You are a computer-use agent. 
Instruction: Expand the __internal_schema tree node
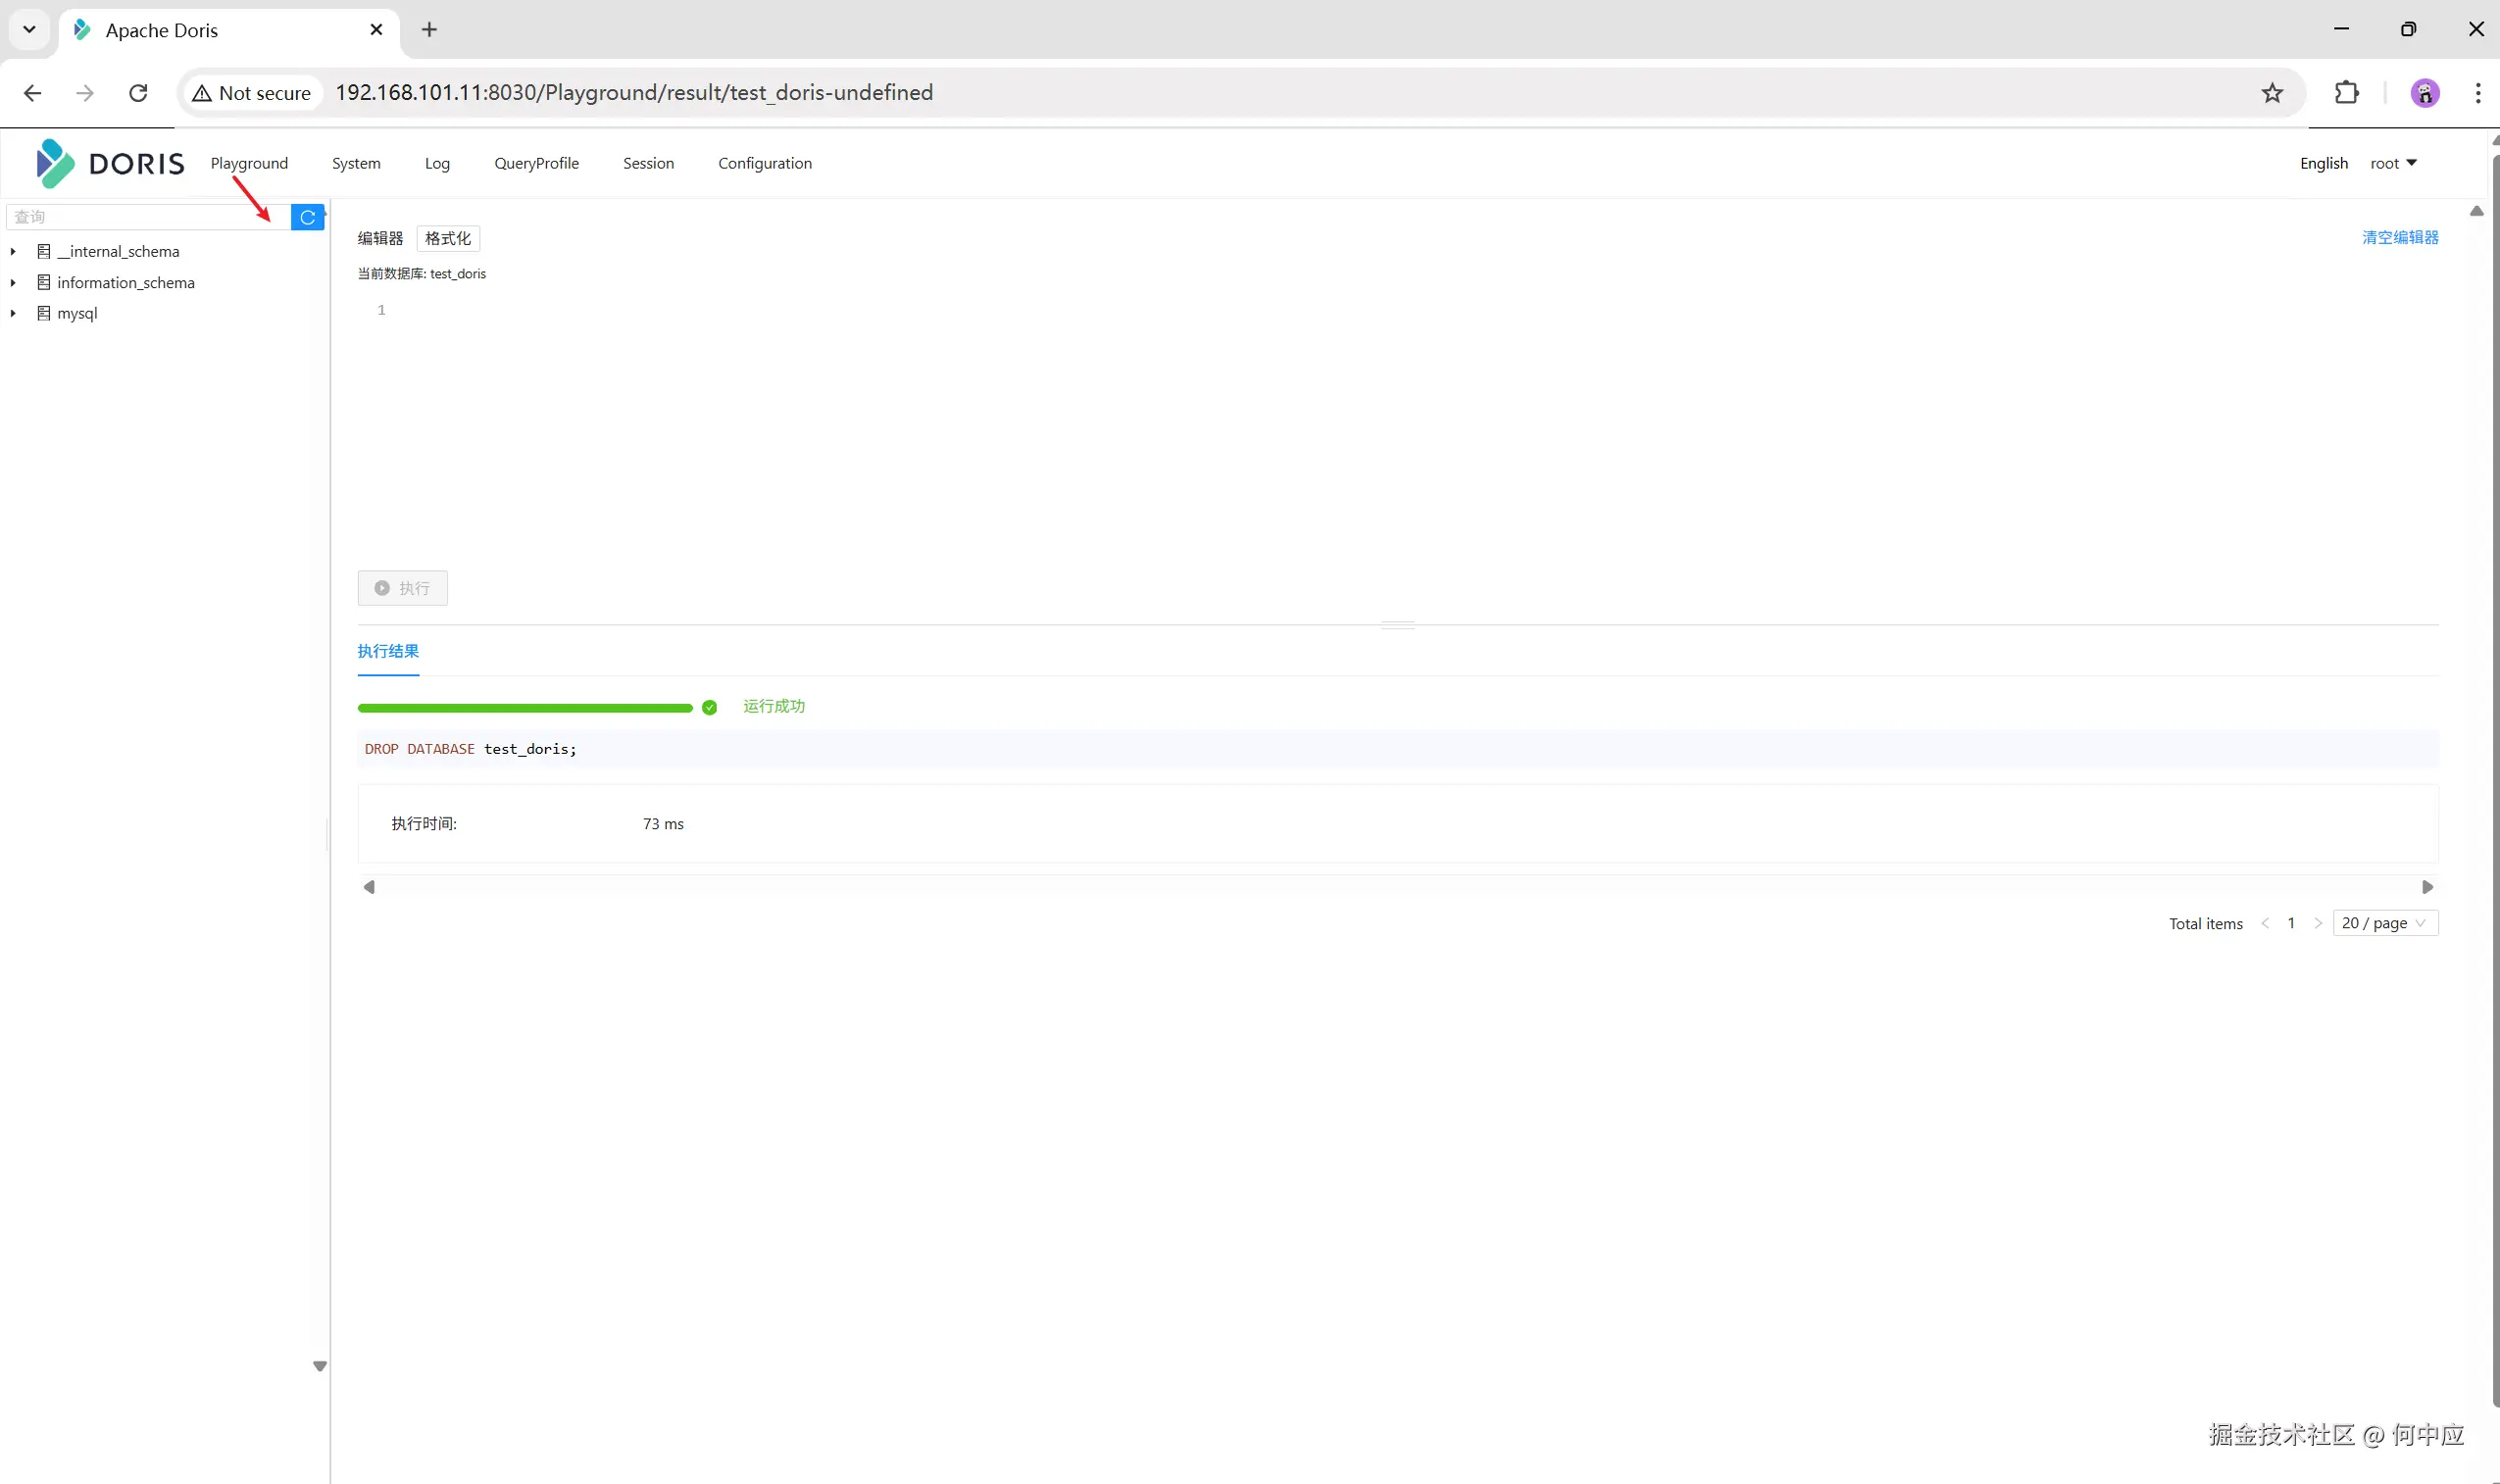coord(13,252)
